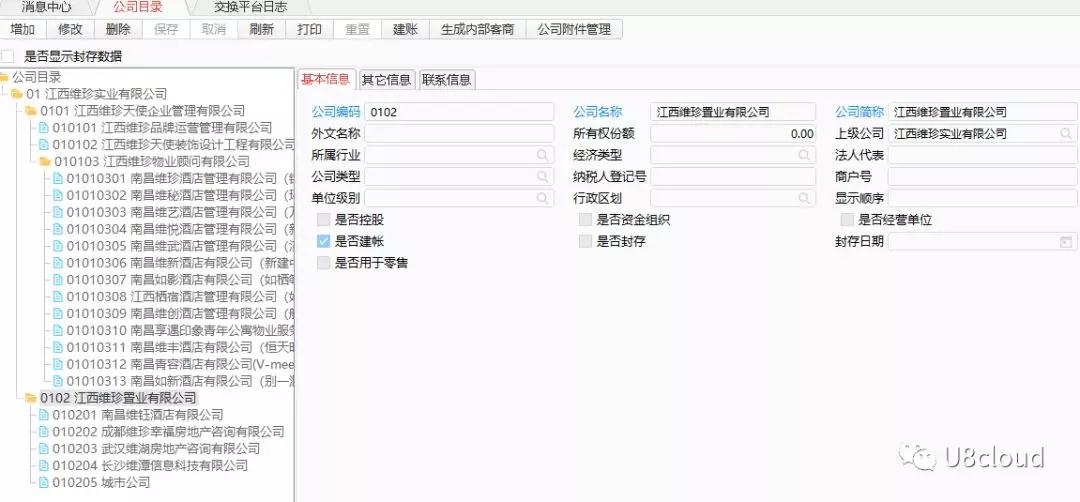Click 纳税人登记号 input field

tap(733, 176)
